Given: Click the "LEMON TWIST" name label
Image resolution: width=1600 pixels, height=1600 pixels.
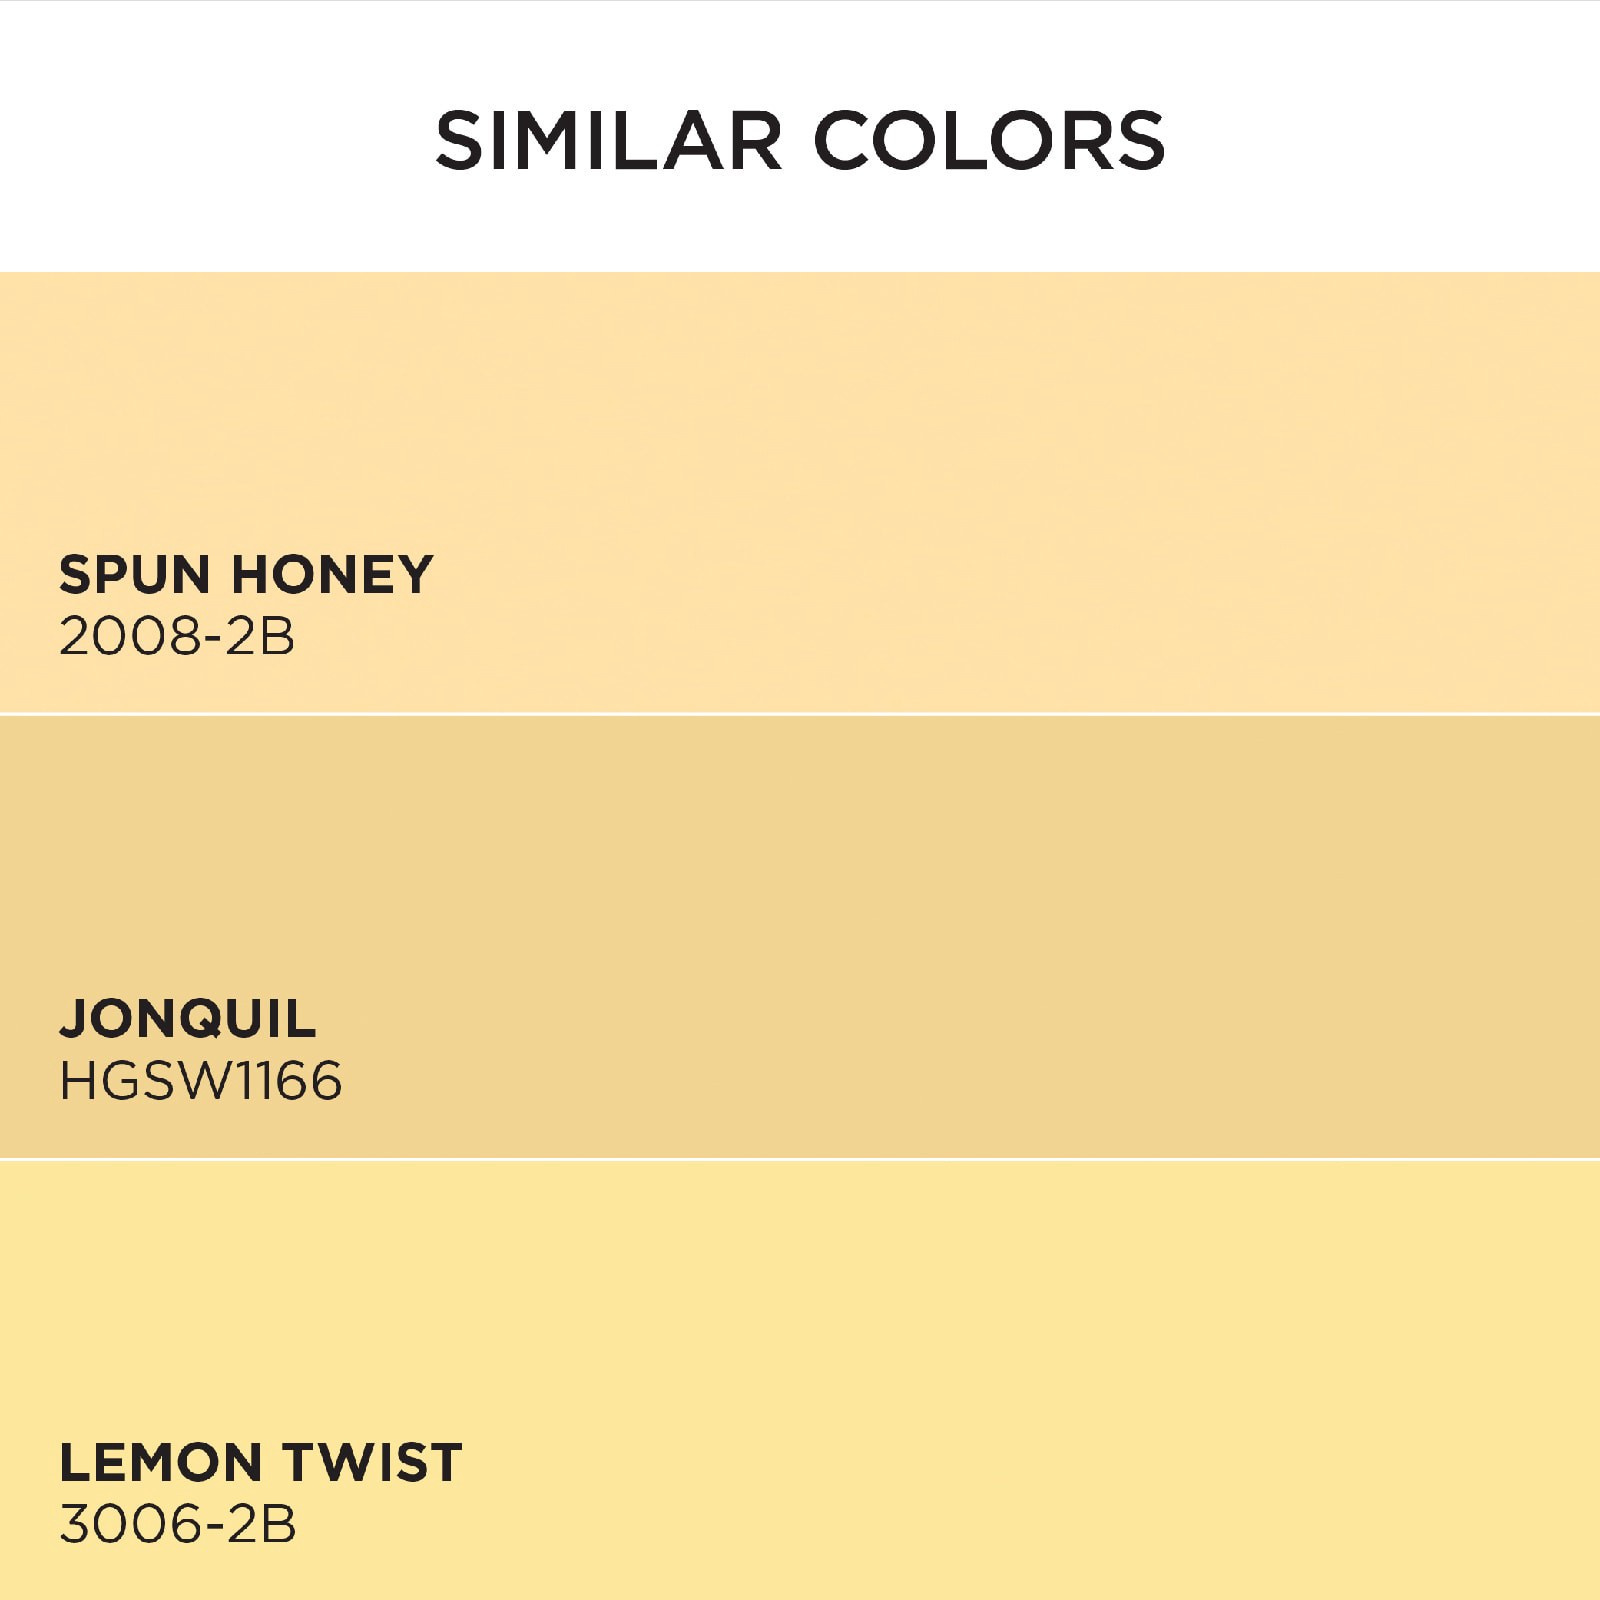Looking at the screenshot, I should click(261, 1463).
